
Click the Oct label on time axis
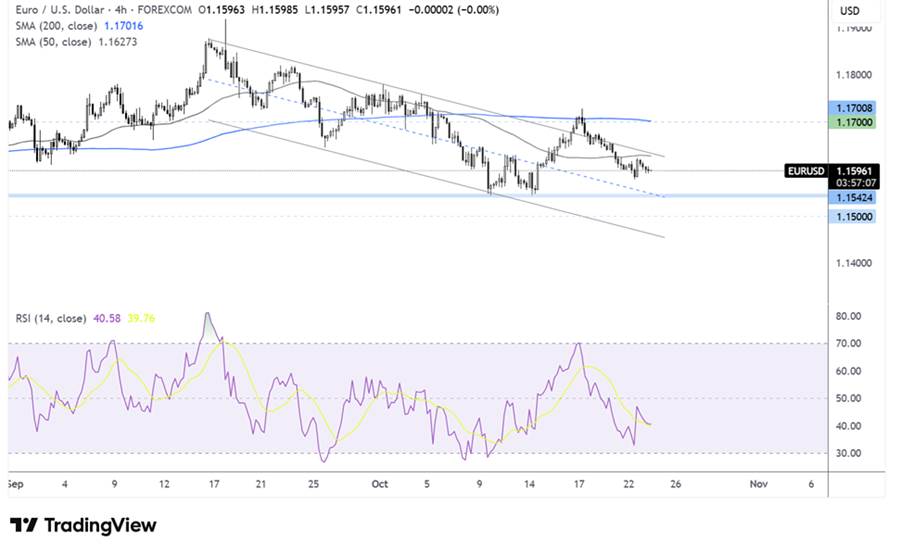[379, 483]
